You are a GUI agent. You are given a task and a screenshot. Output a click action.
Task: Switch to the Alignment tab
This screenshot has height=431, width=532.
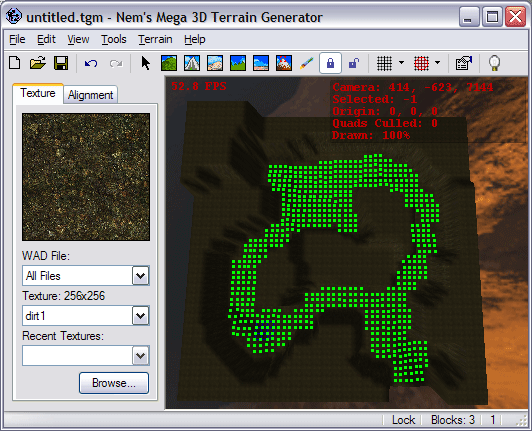click(90, 95)
